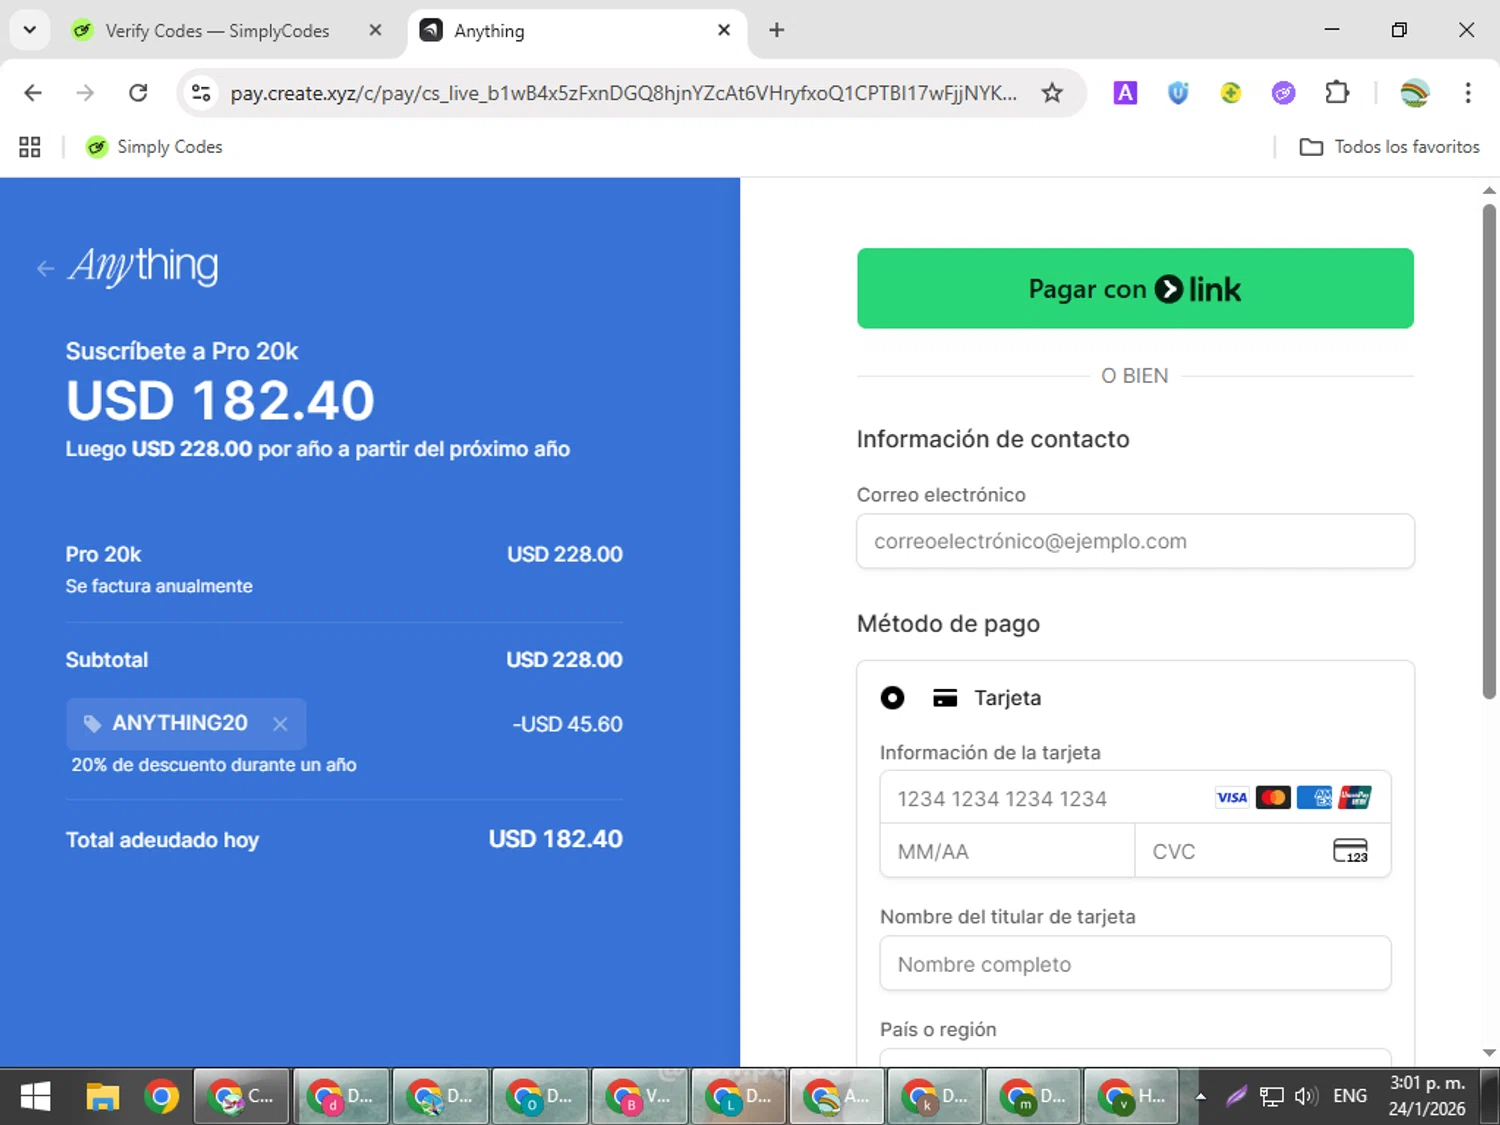
Task: Close the Verify Codes tab
Action: (375, 30)
